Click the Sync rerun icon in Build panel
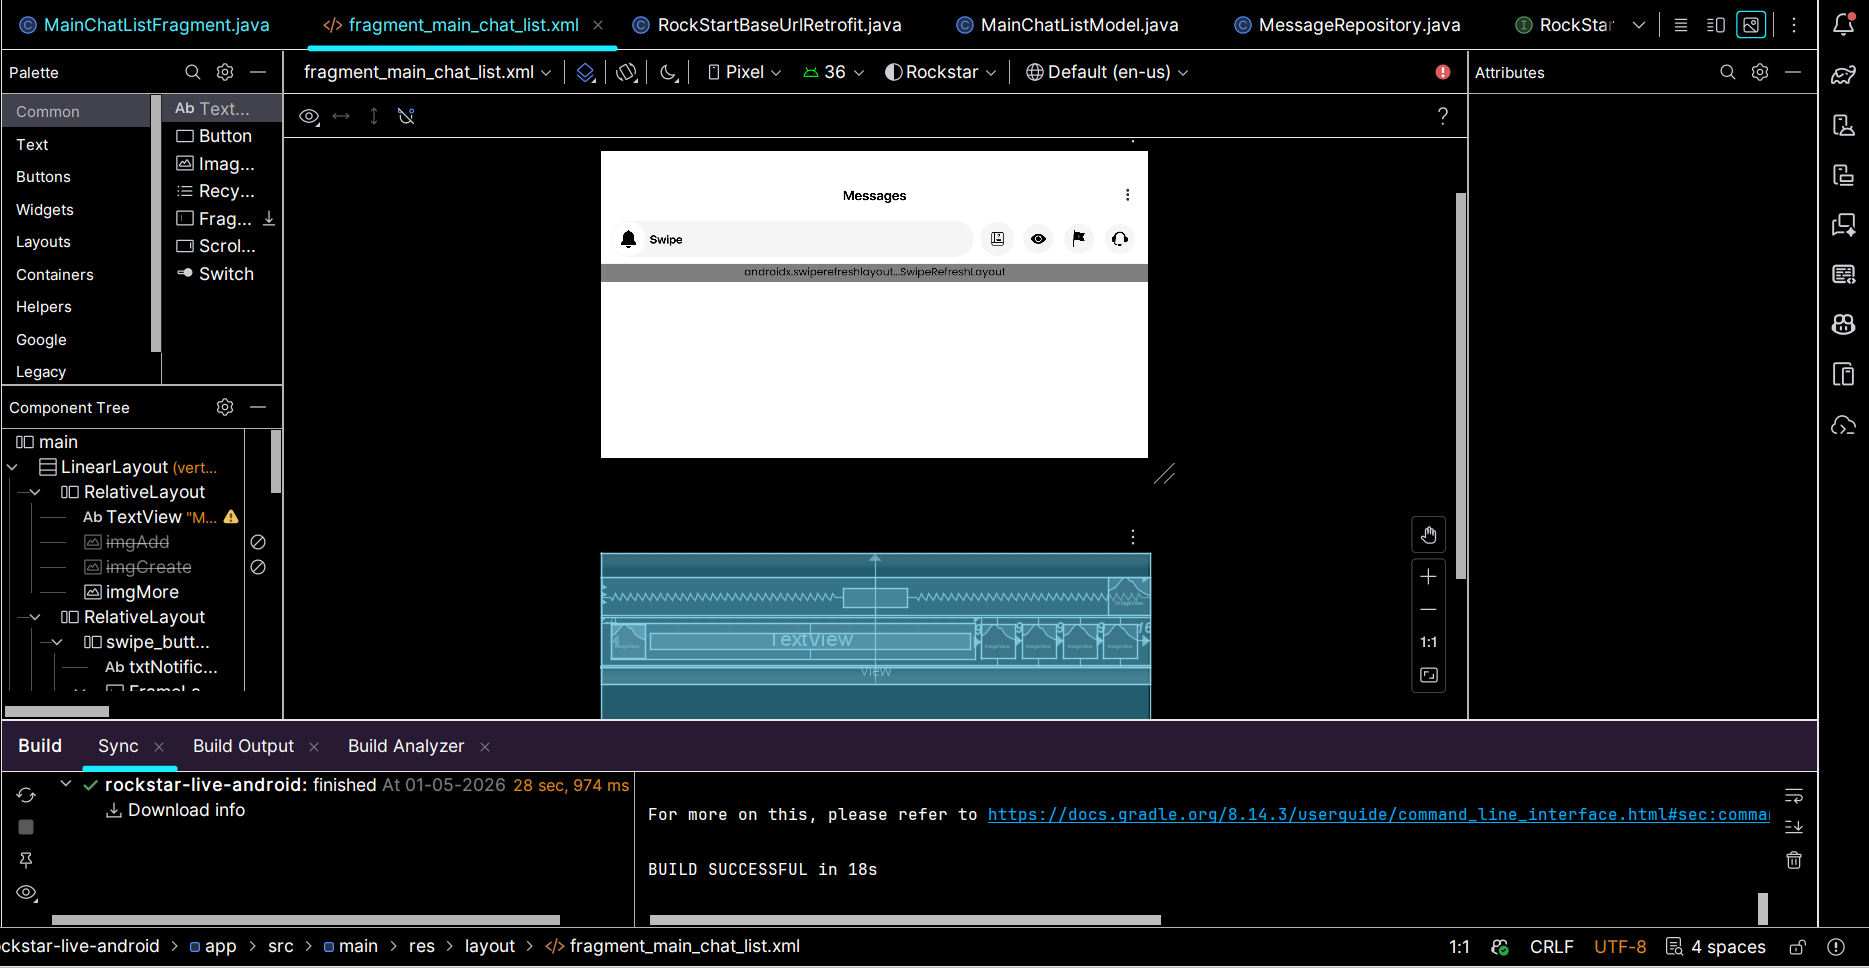The width and height of the screenshot is (1869, 968). point(26,795)
